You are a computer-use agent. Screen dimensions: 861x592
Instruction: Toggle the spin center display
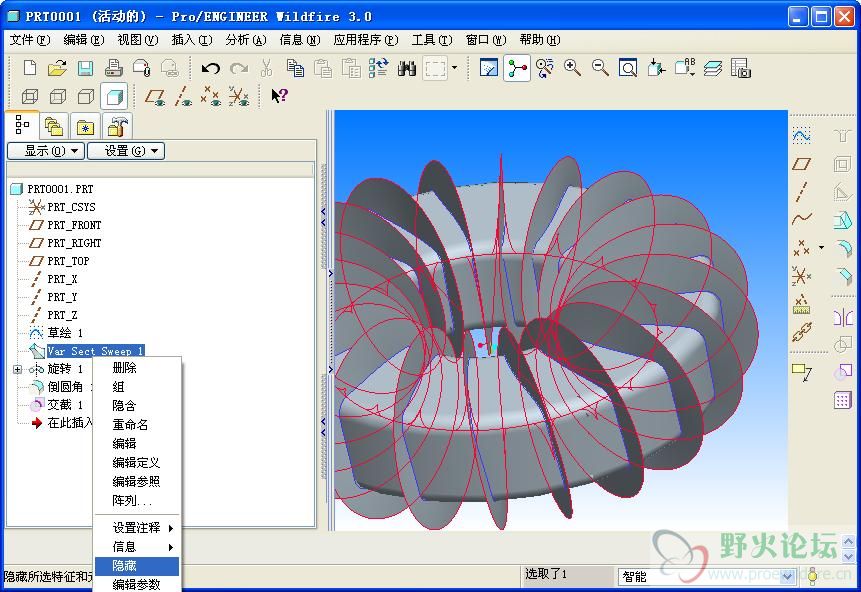coord(517,68)
